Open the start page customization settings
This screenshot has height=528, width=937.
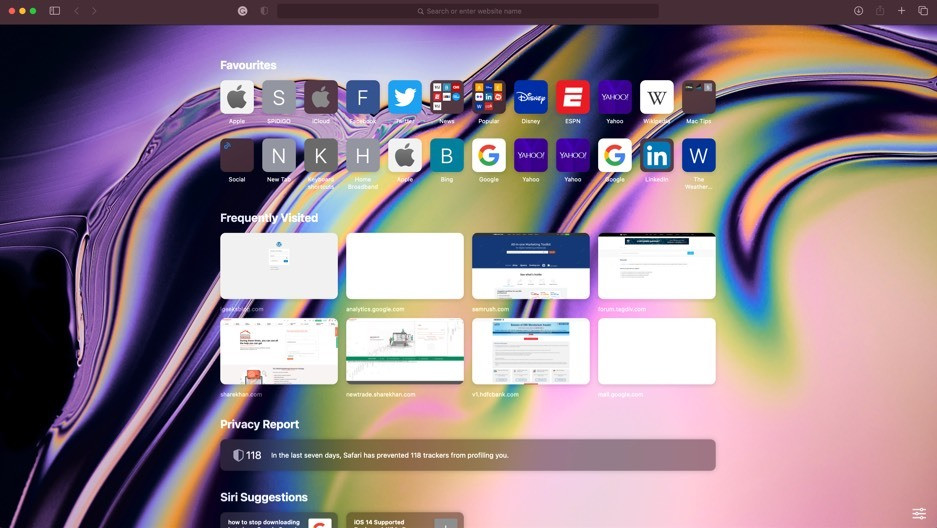[918, 513]
